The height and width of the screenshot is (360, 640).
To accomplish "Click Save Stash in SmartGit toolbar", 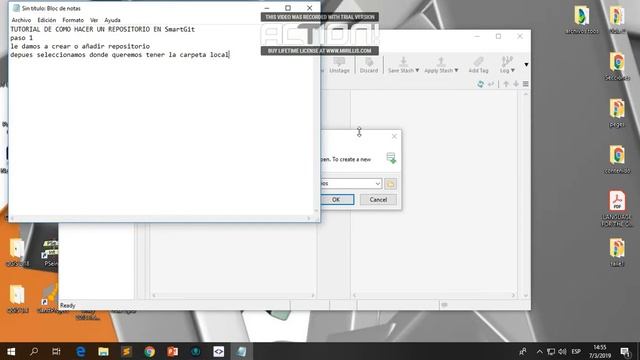I will (x=403, y=65).
